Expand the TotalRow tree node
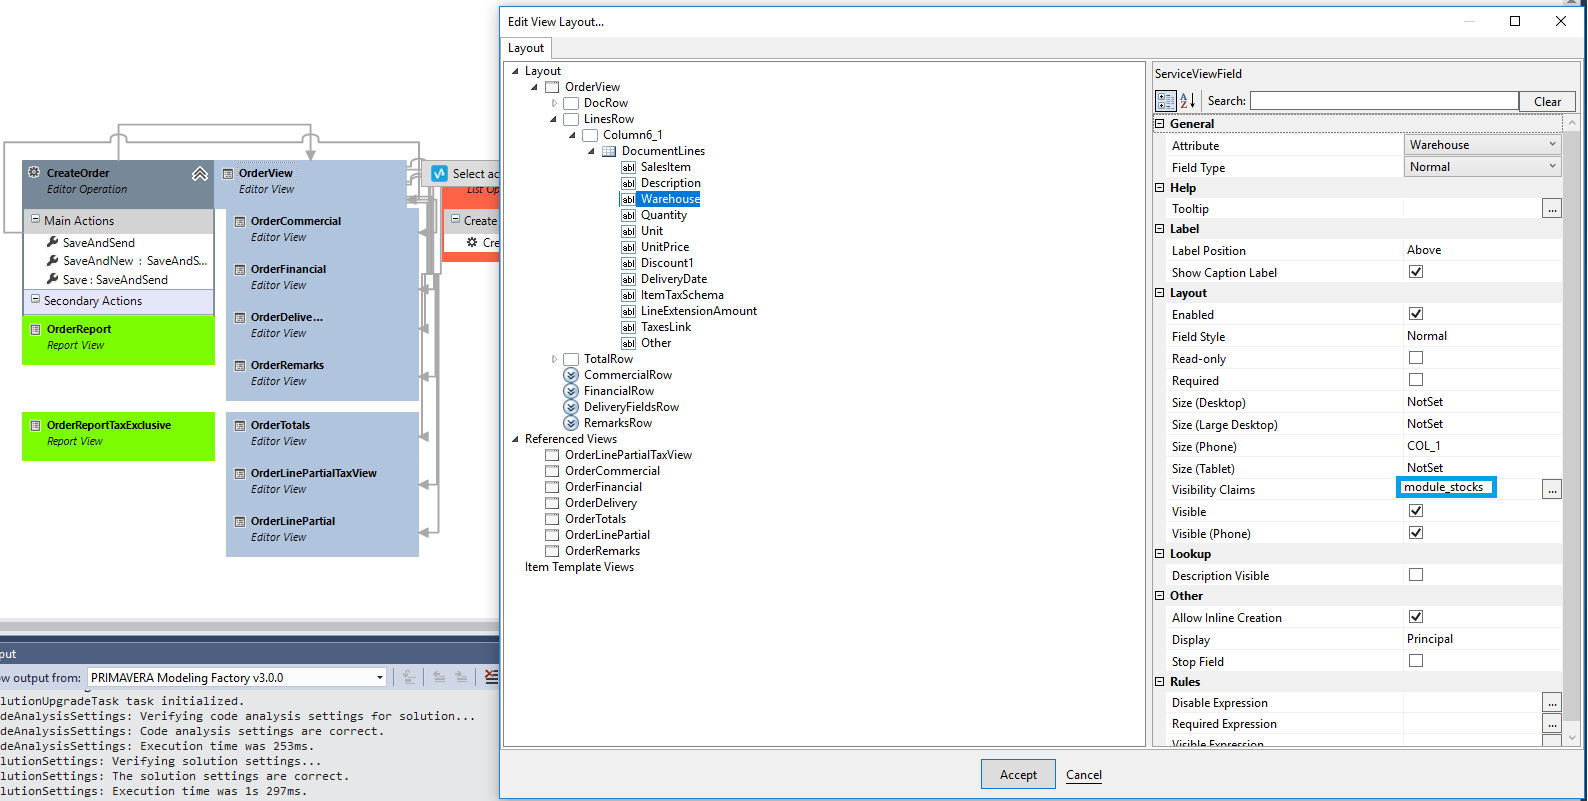The height and width of the screenshot is (801, 1588). pyautogui.click(x=554, y=359)
